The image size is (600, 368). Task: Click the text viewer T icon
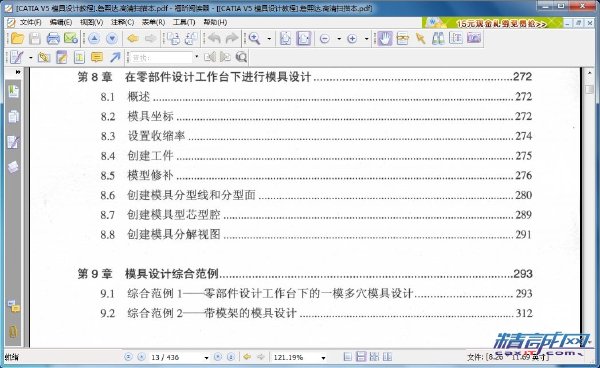point(456,38)
